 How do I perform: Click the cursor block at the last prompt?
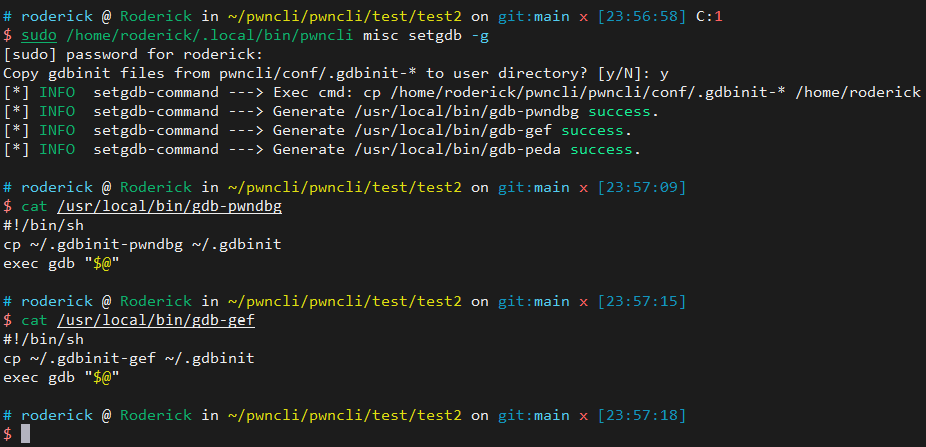pyautogui.click(x=26, y=434)
